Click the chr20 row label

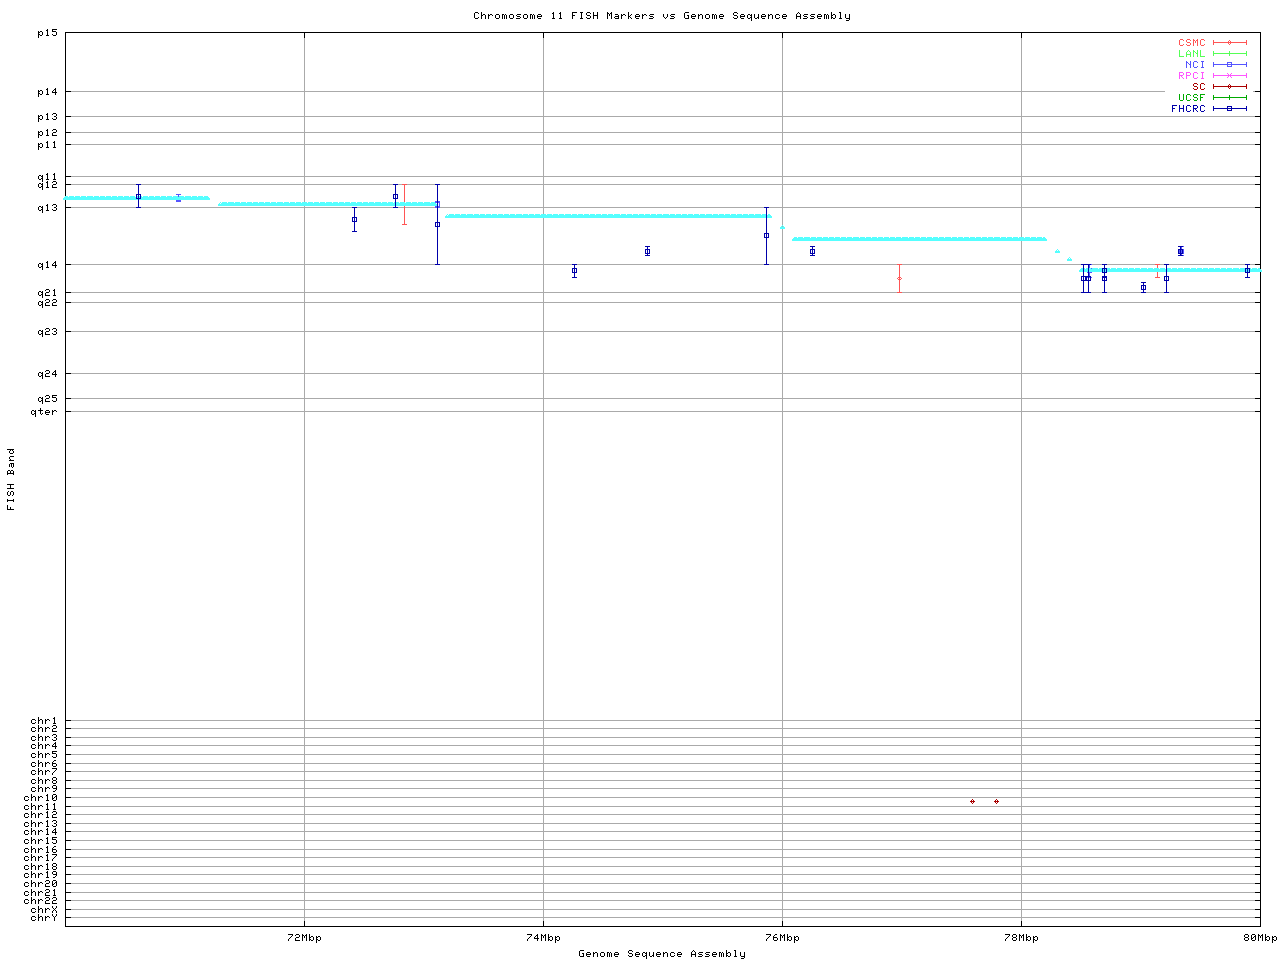(41, 884)
